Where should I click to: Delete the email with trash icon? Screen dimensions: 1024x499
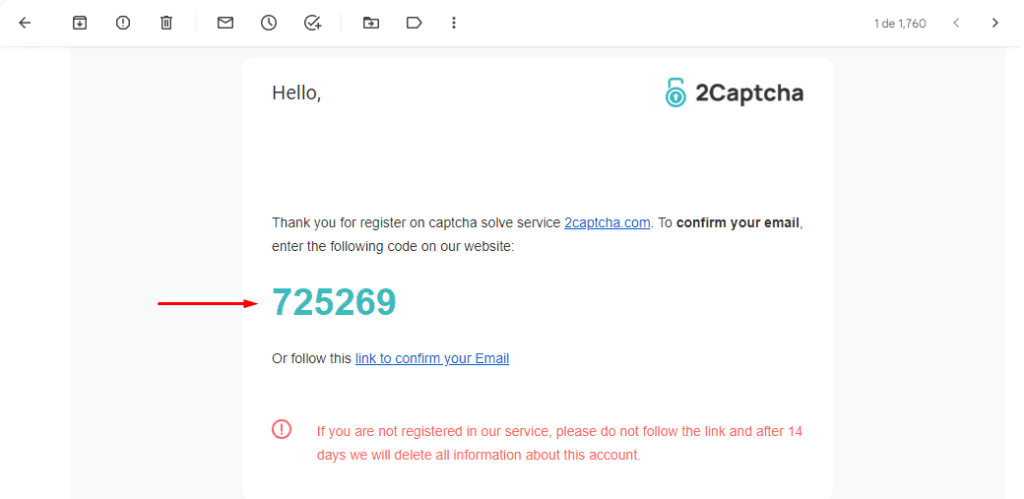[x=166, y=23]
